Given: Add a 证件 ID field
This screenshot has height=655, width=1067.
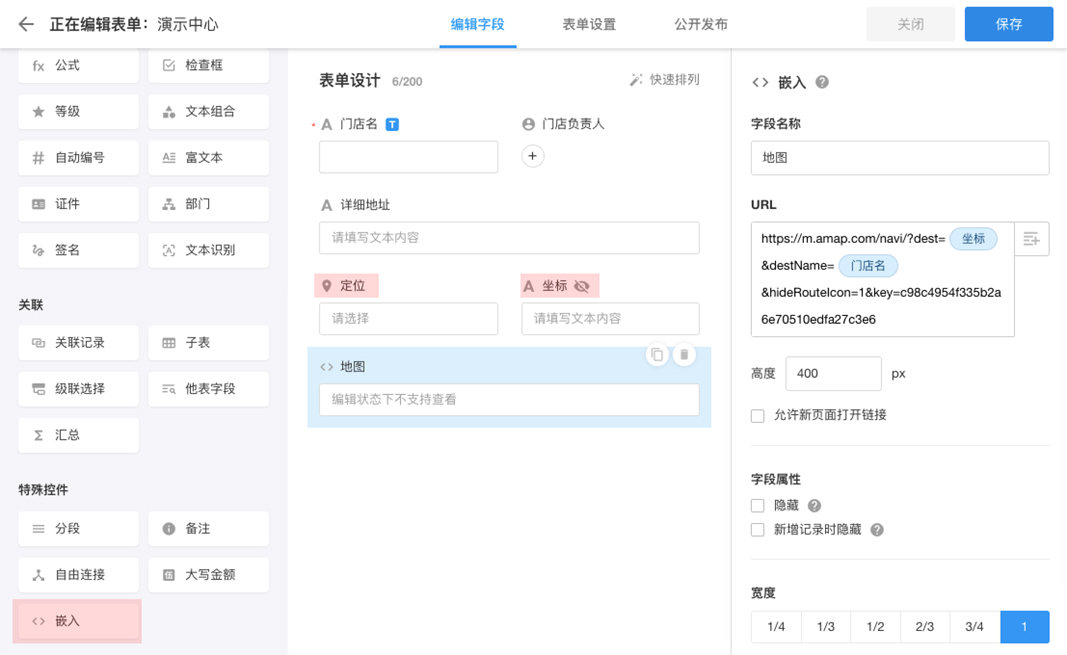Looking at the screenshot, I should click(x=78, y=204).
